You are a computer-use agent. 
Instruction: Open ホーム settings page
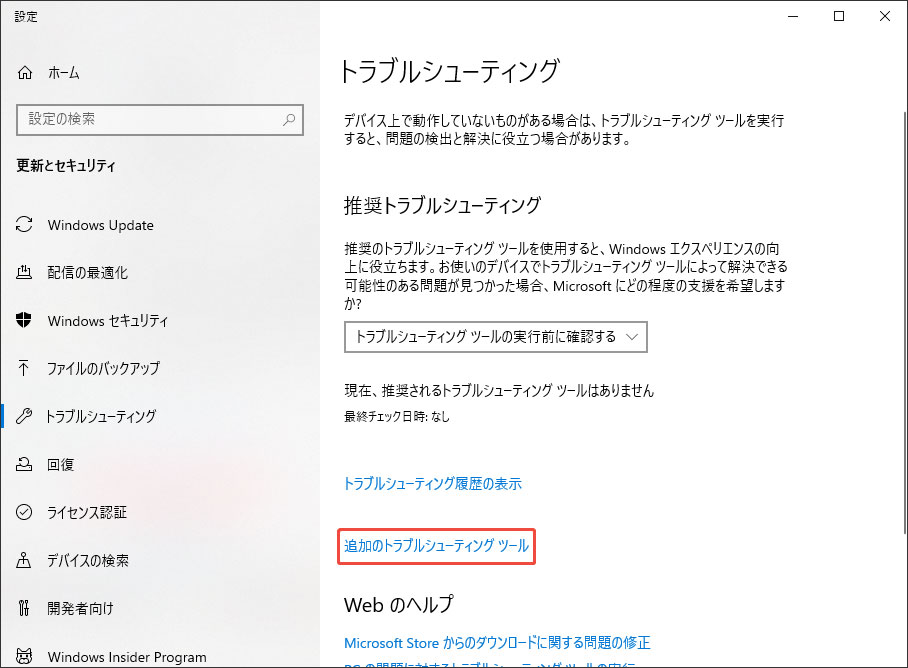tap(64, 72)
